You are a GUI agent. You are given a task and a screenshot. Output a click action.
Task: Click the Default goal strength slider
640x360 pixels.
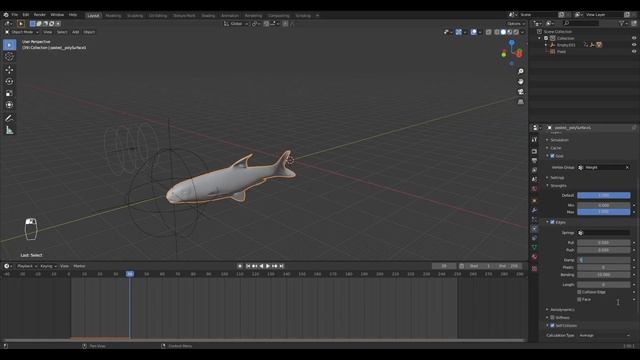pyautogui.click(x=604, y=195)
